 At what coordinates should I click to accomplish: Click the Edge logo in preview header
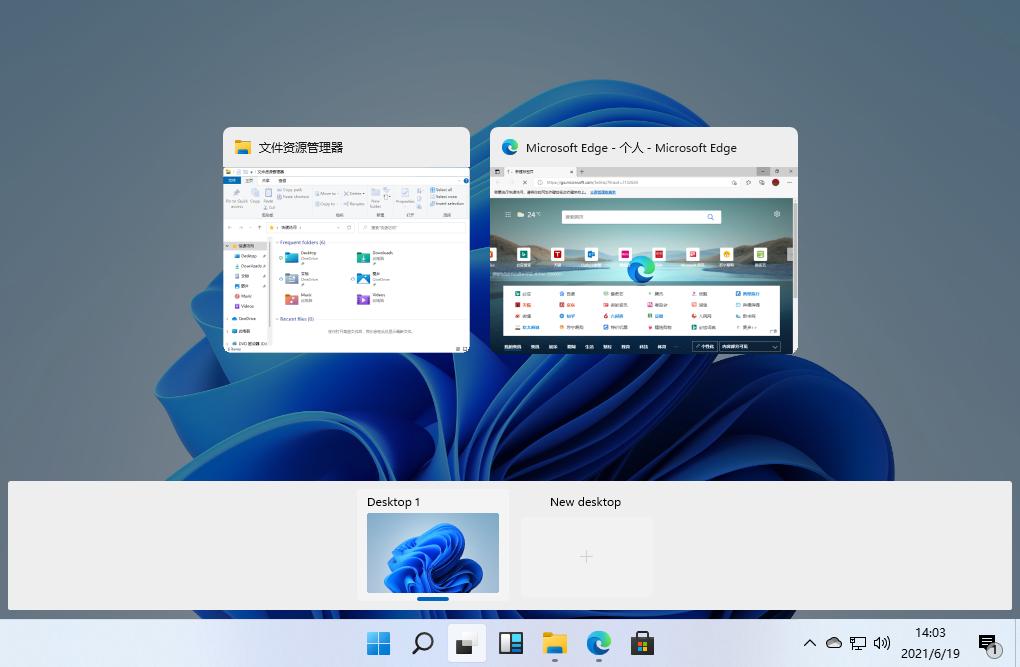[510, 148]
